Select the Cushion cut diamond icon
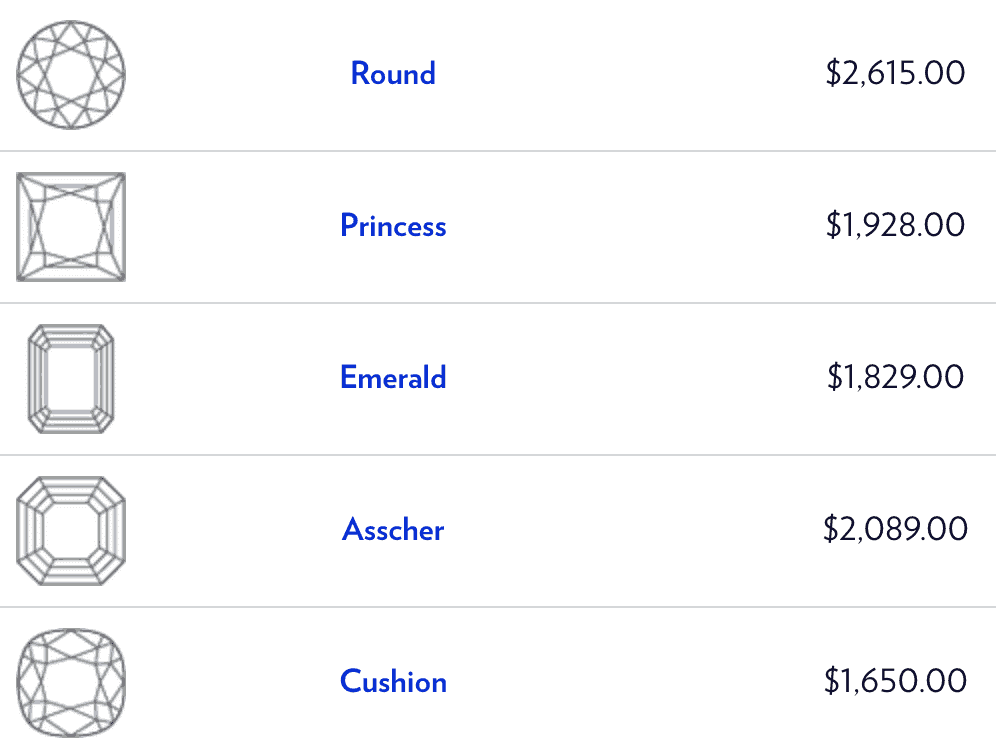This screenshot has height=754, width=996. click(x=72, y=682)
